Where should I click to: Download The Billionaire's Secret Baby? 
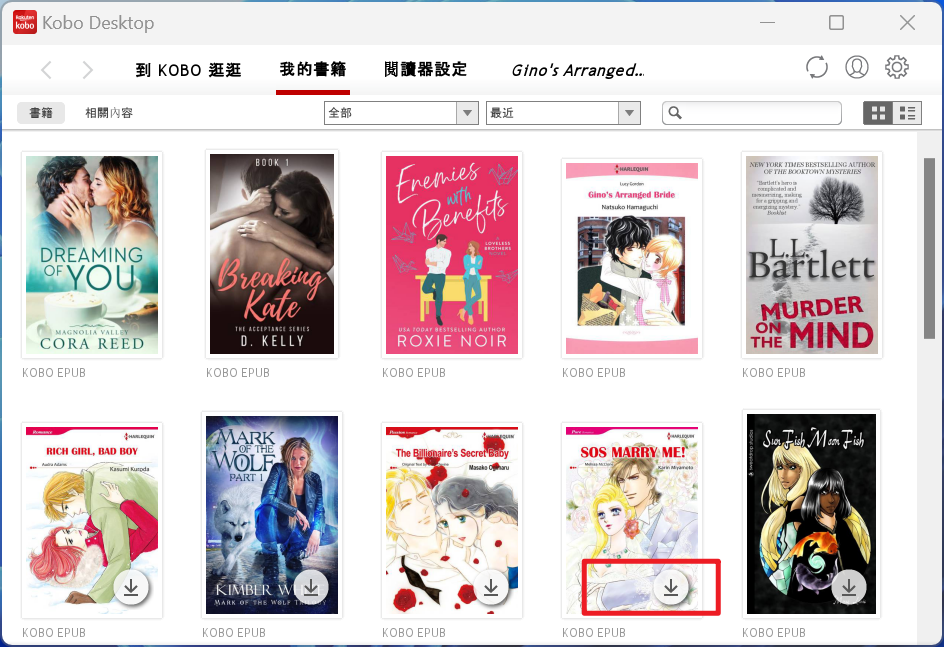[x=491, y=587]
